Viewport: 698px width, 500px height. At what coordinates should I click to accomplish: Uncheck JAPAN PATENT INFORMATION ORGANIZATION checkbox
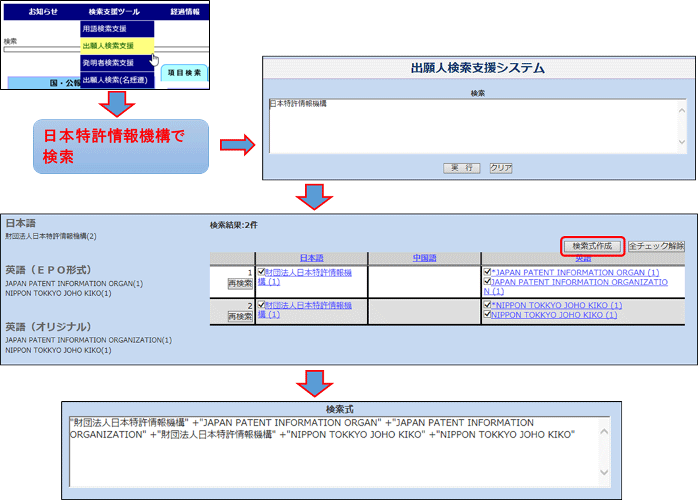pyautogui.click(x=487, y=281)
